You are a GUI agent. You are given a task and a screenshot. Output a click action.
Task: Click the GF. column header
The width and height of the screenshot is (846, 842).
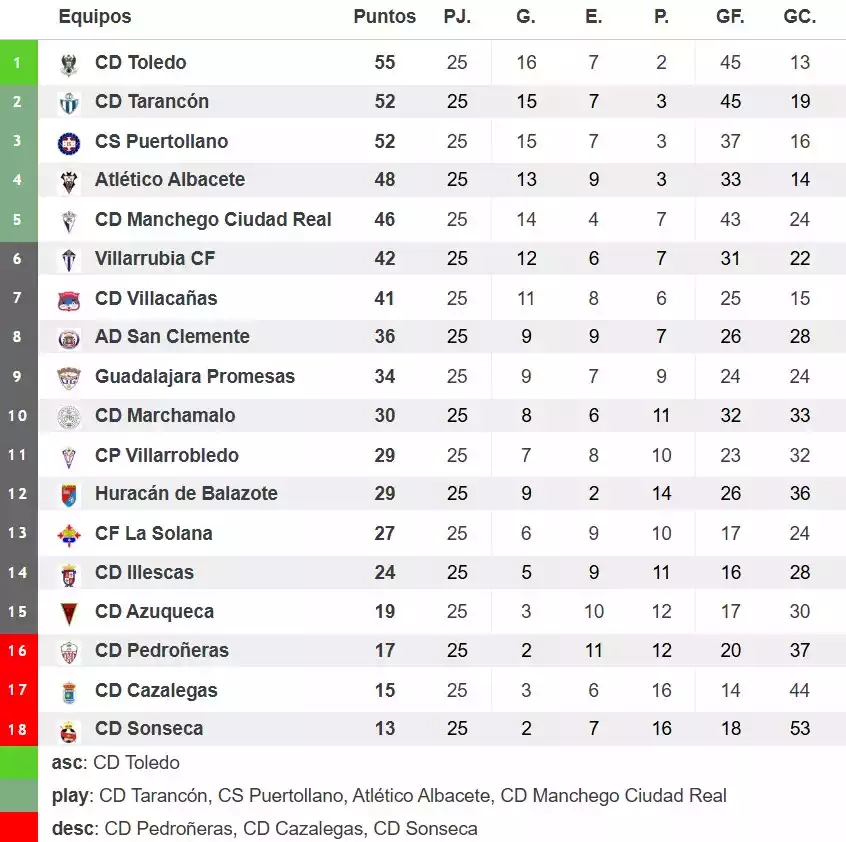click(730, 17)
